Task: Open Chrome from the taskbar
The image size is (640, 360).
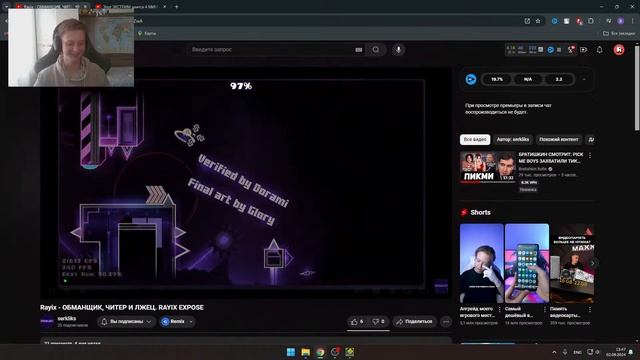Action: [x=320, y=352]
